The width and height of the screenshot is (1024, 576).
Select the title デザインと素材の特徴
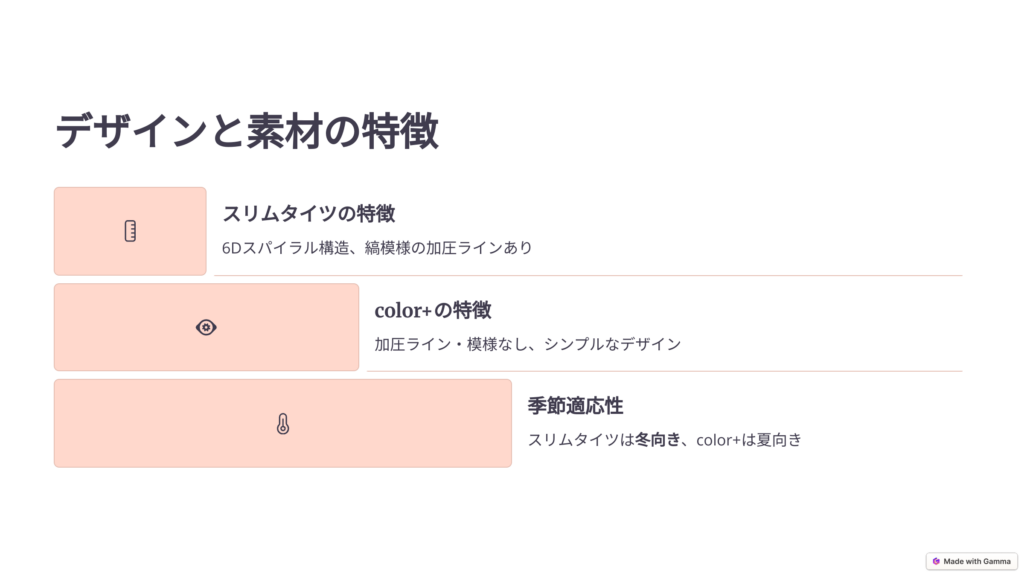tap(247, 131)
